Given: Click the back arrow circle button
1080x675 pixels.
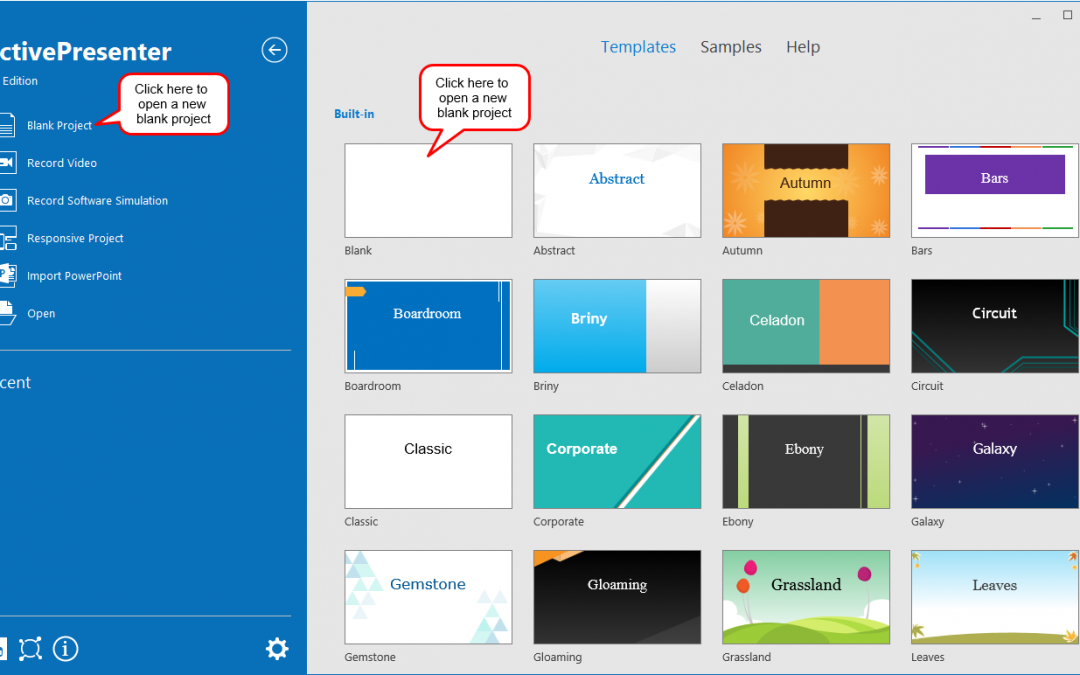Looking at the screenshot, I should click(274, 50).
